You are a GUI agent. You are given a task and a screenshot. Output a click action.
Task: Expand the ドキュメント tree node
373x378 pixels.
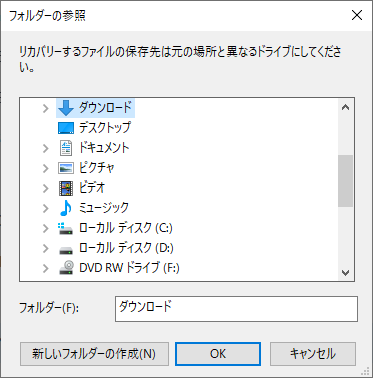pyautogui.click(x=46, y=148)
